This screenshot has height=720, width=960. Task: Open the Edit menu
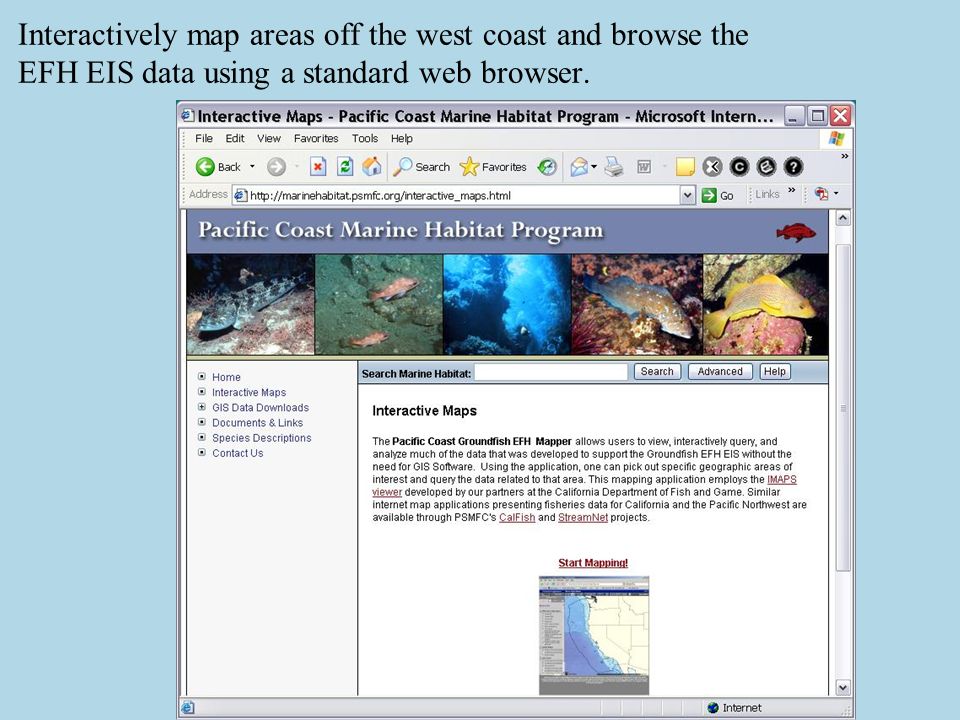tap(234, 138)
